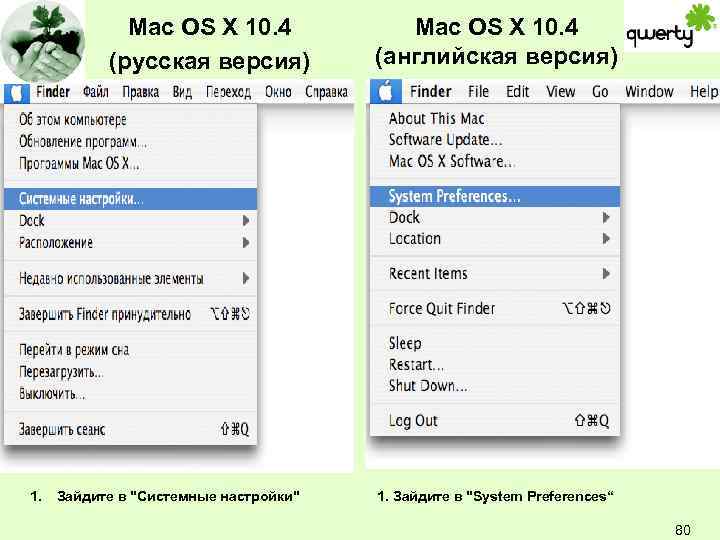Click the Apple logo in the Russian menu bar
The height and width of the screenshot is (540, 720).
coord(17,92)
